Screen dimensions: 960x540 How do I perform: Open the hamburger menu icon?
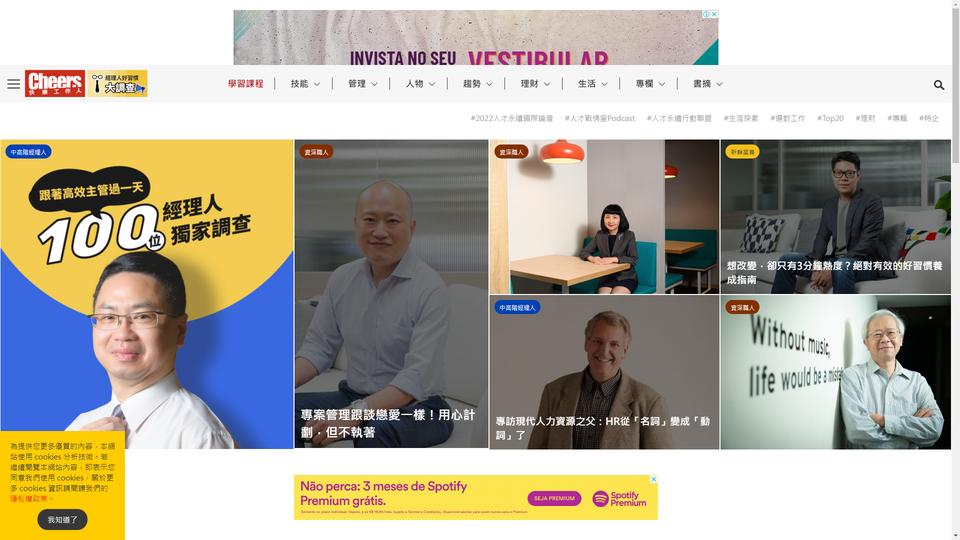(13, 84)
